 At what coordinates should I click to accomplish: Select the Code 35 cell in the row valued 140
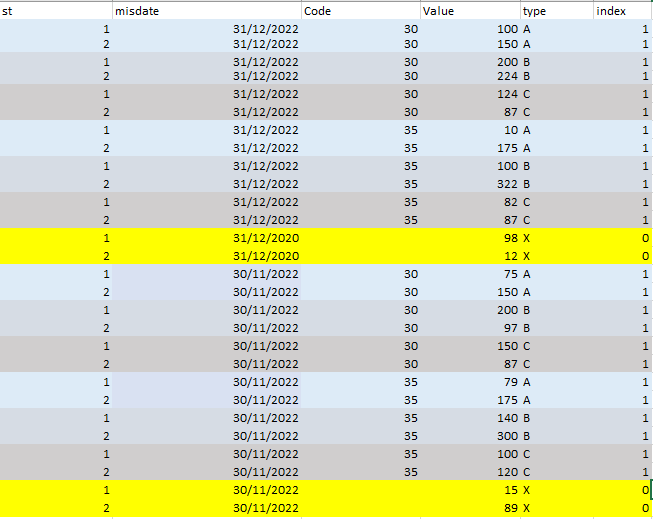(361, 418)
